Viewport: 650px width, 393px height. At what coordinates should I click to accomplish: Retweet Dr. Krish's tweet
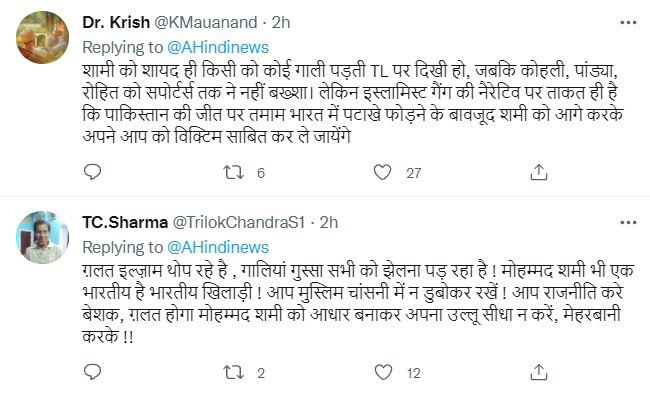tap(233, 172)
